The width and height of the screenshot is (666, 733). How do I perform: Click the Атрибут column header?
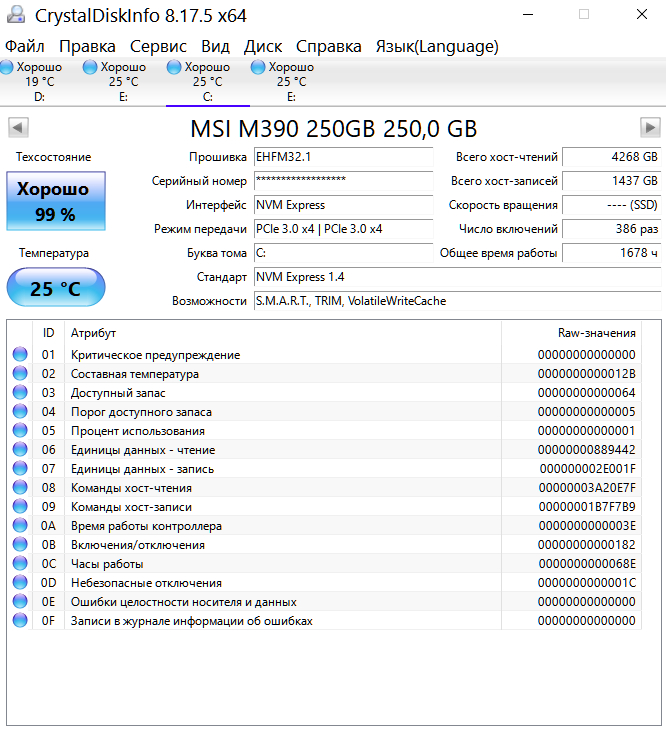coord(283,333)
